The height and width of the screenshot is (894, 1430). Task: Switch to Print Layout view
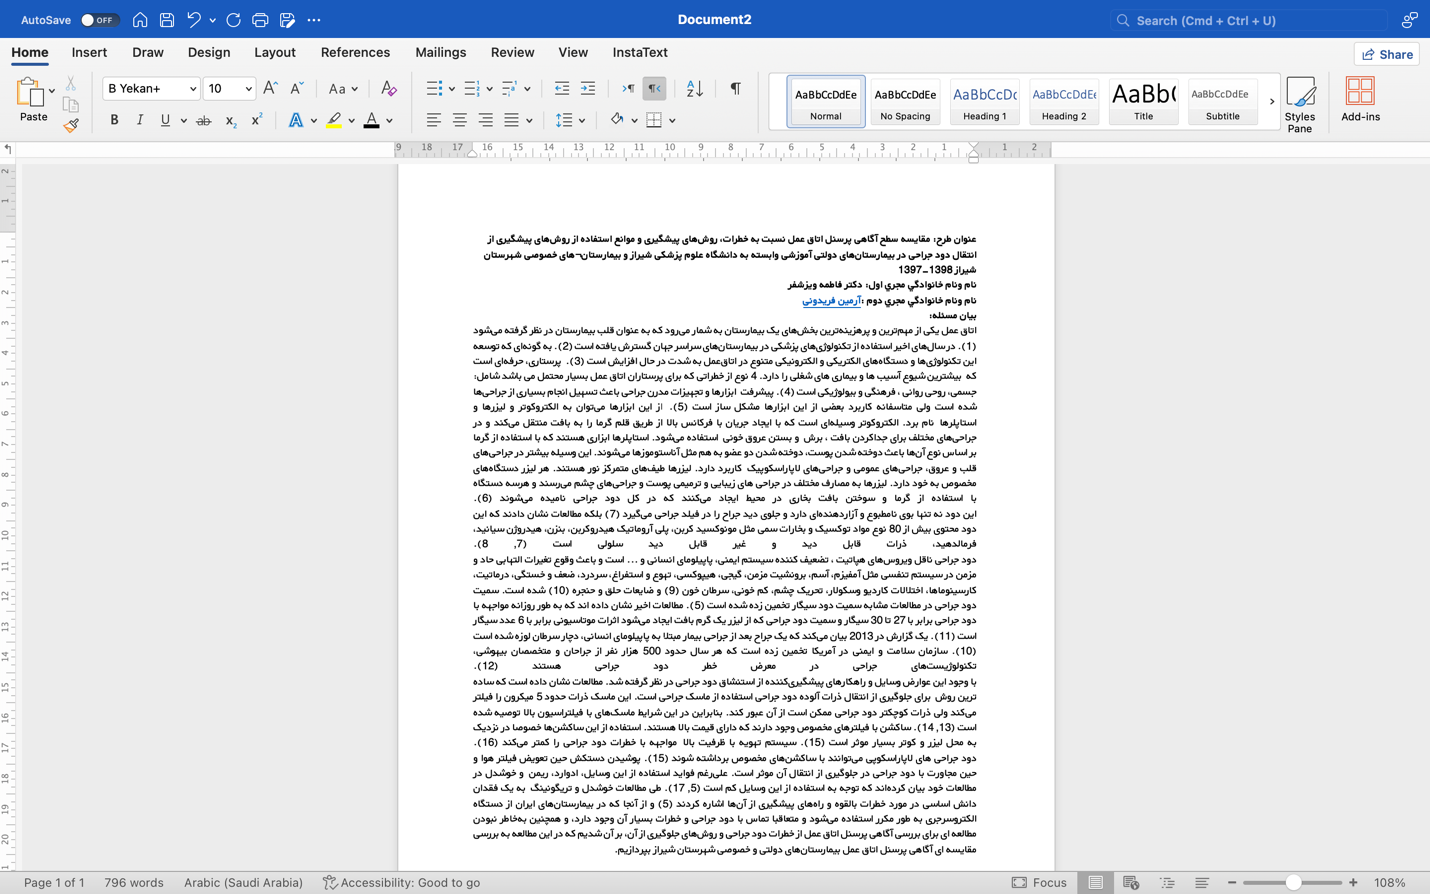coord(1096,883)
